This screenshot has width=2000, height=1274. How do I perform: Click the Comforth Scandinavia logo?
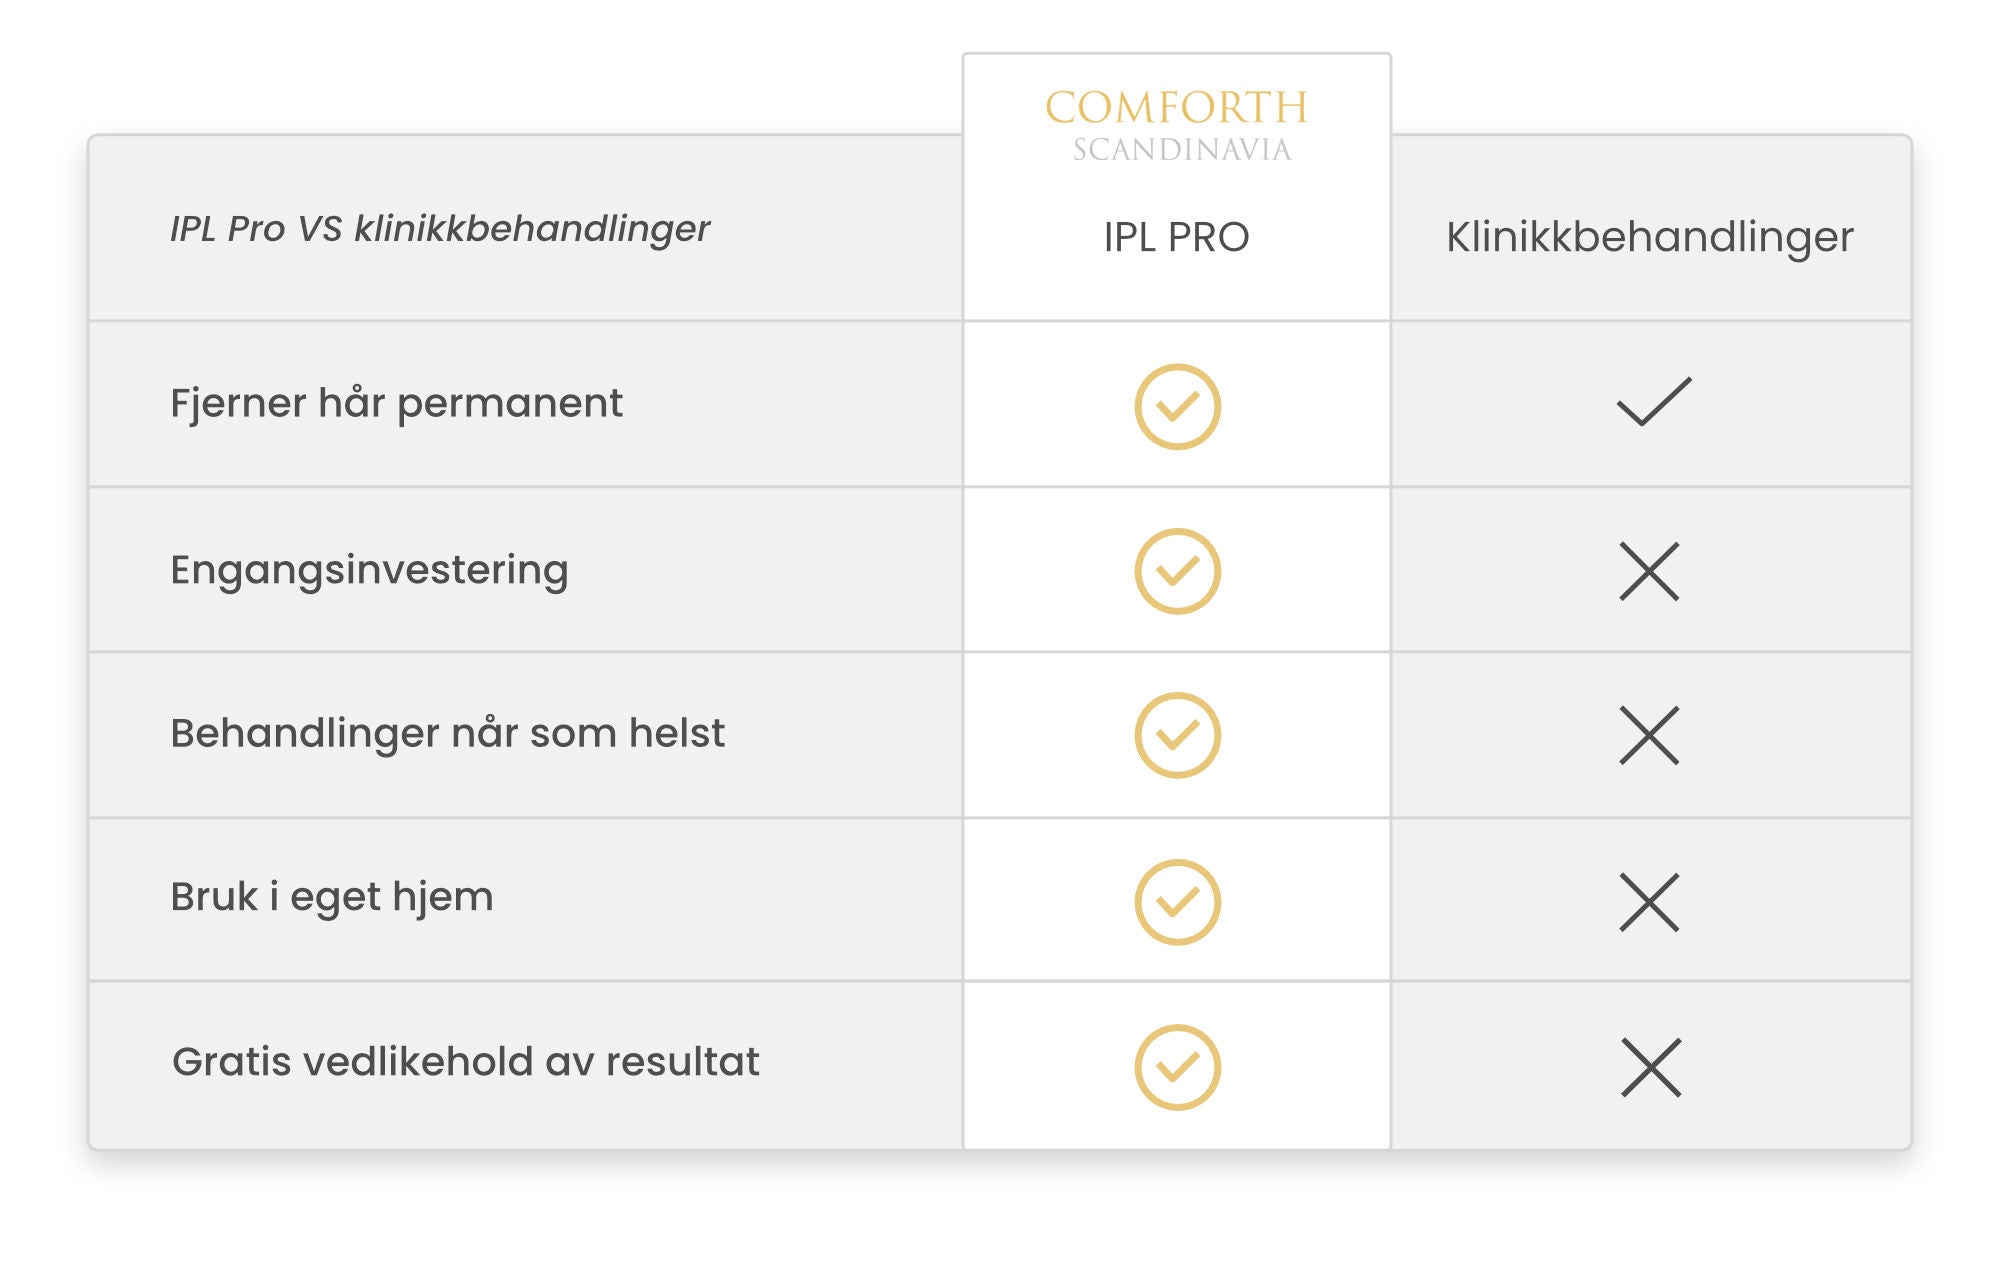click(x=1177, y=108)
